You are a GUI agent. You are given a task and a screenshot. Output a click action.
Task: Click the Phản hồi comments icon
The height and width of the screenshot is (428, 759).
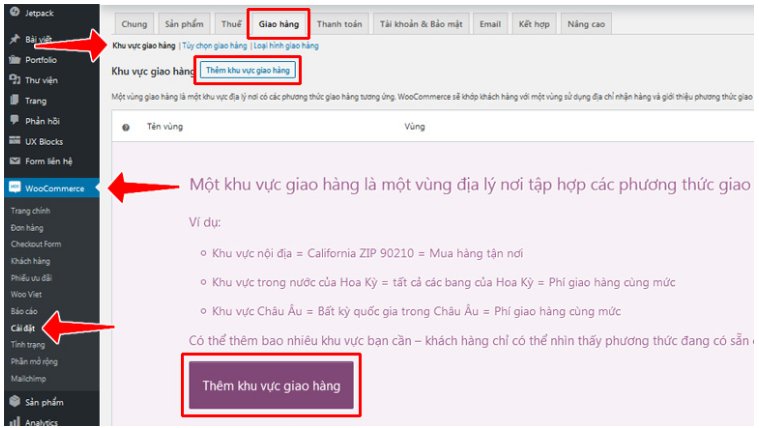click(x=13, y=121)
